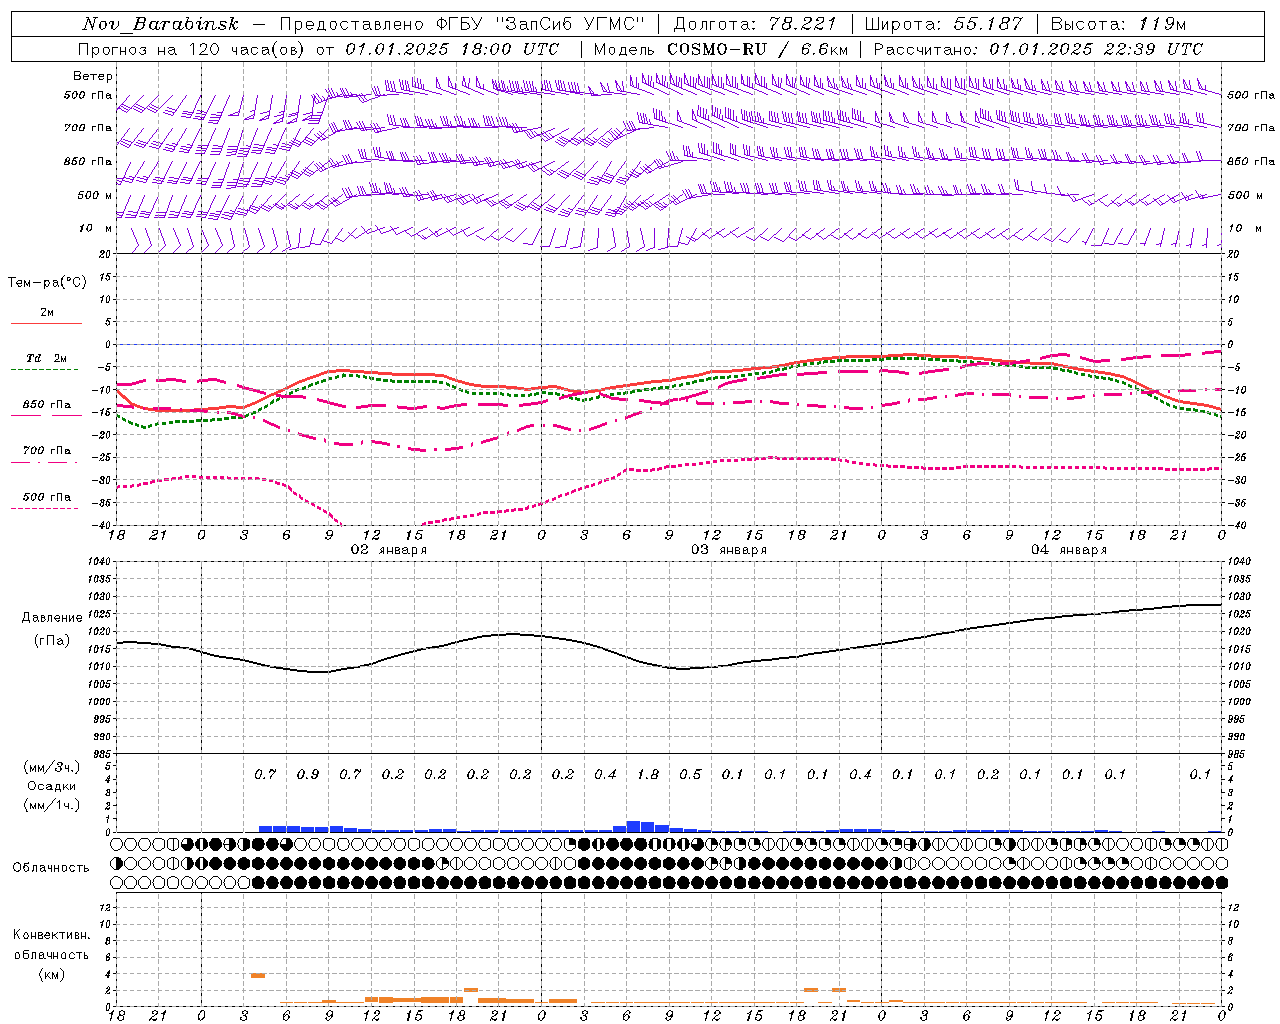Image resolution: width=1280 pixels, height=1024 pixels.
Task: Click the 'Тем-ра(°C)' temperature panel label
Action: coord(47,283)
